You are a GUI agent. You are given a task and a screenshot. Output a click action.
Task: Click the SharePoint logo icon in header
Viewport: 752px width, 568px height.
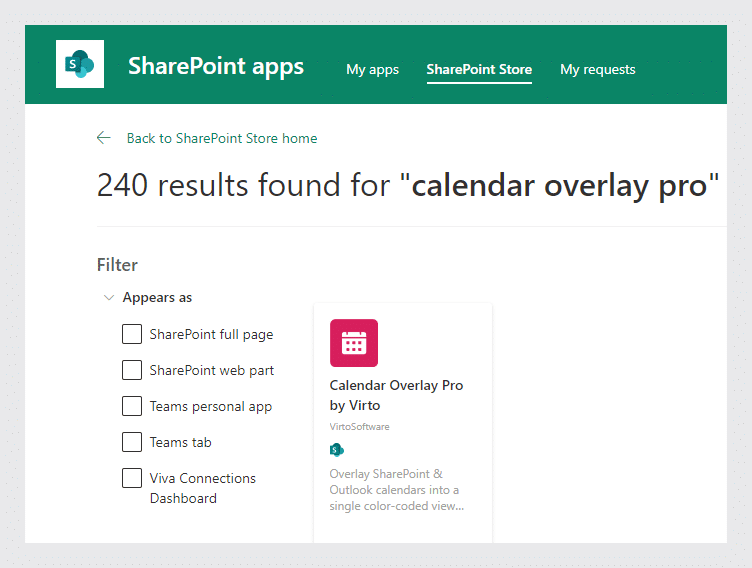80,64
